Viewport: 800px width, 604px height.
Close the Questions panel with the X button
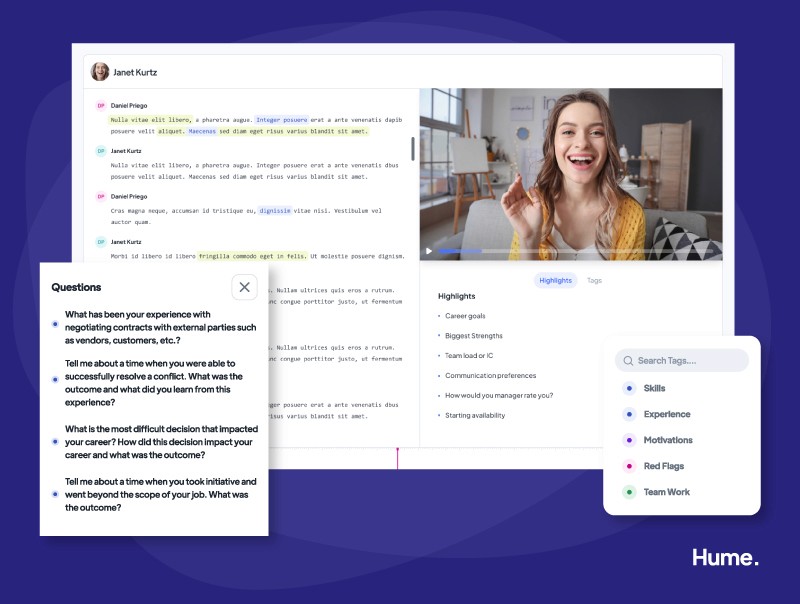click(244, 287)
